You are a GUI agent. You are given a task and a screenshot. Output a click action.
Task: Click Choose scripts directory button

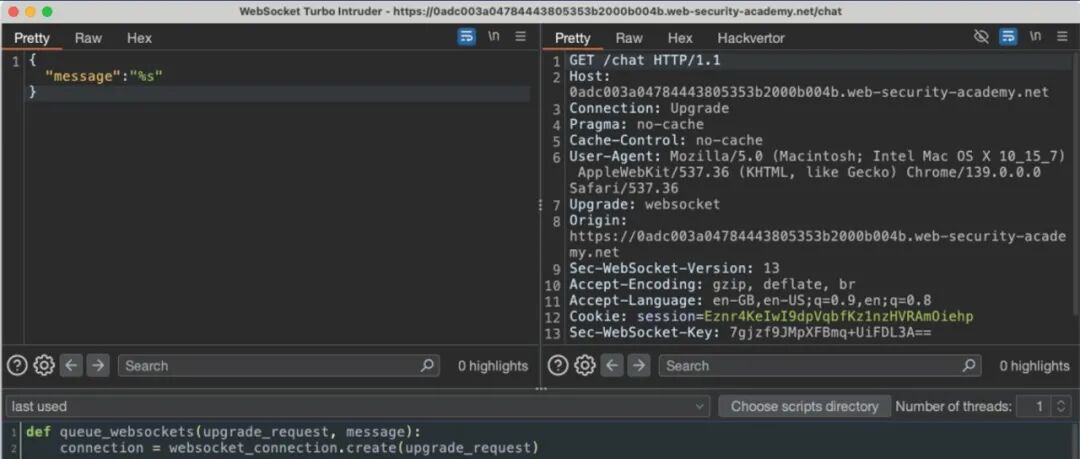(x=804, y=407)
